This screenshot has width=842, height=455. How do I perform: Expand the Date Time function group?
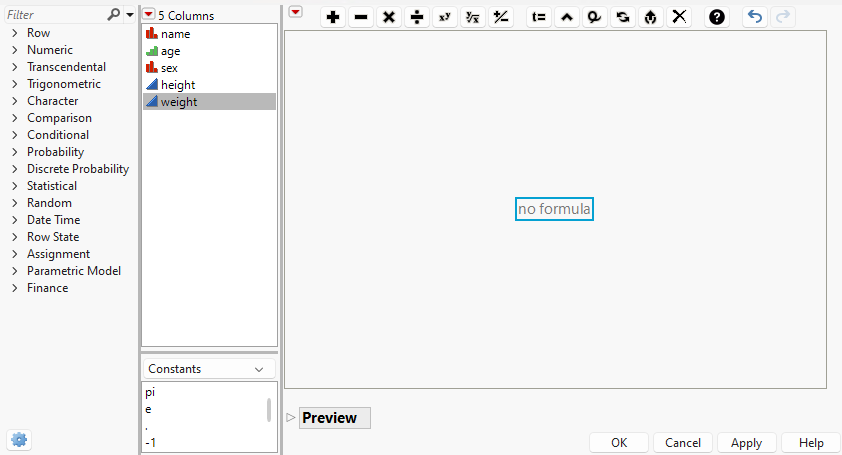pos(14,220)
